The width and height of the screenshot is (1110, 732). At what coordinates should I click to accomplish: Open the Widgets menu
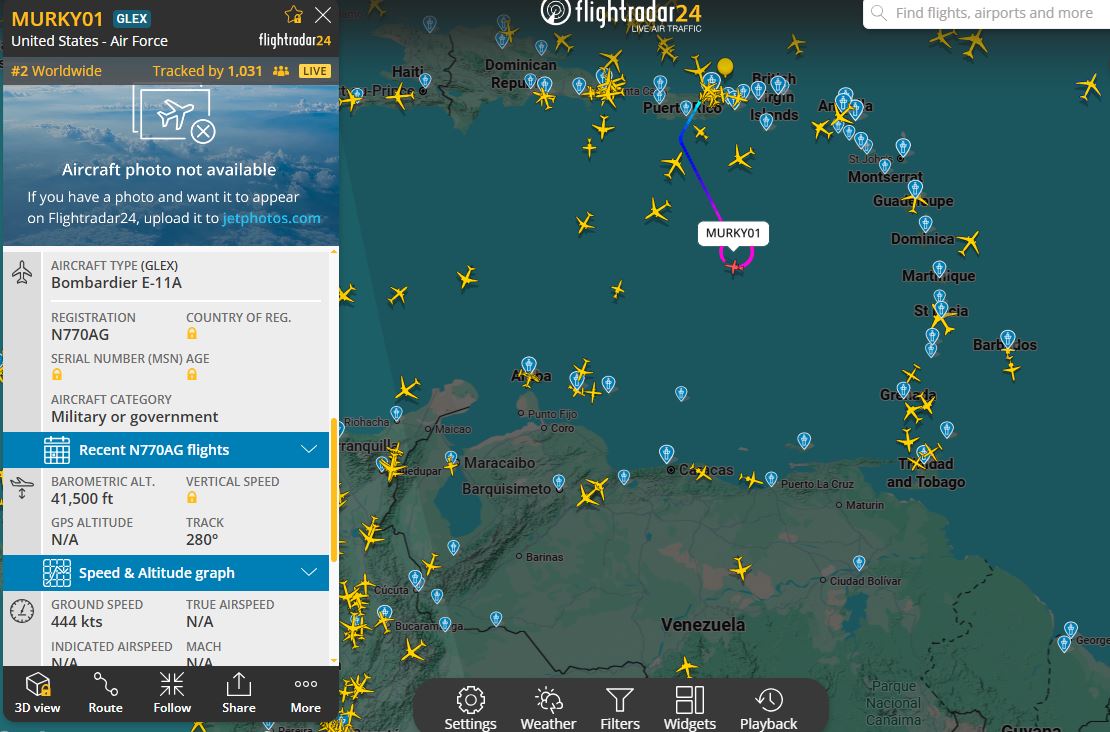690,708
